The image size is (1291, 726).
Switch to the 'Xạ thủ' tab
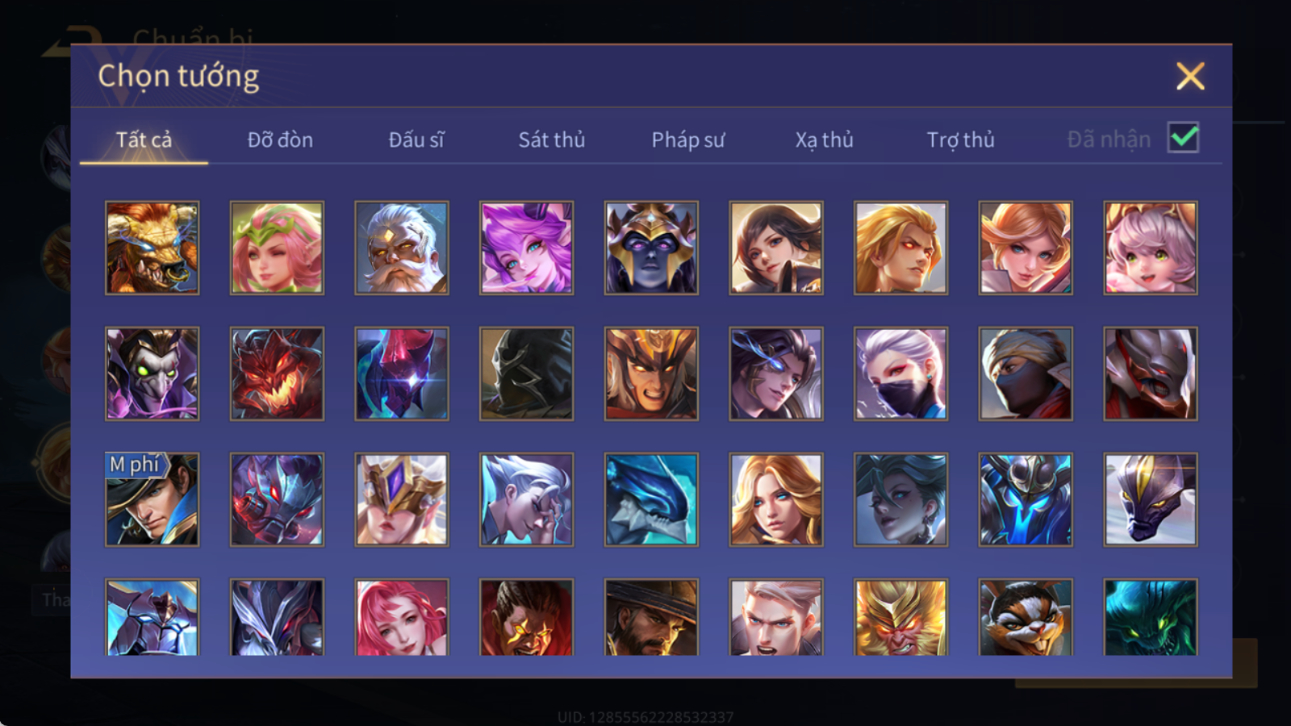[x=824, y=140]
